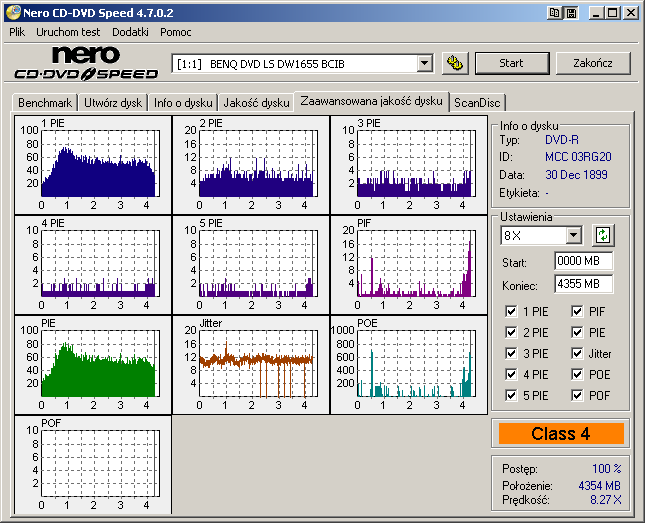645x523 pixels.
Task: Click the Zakończ button
Action: point(593,63)
